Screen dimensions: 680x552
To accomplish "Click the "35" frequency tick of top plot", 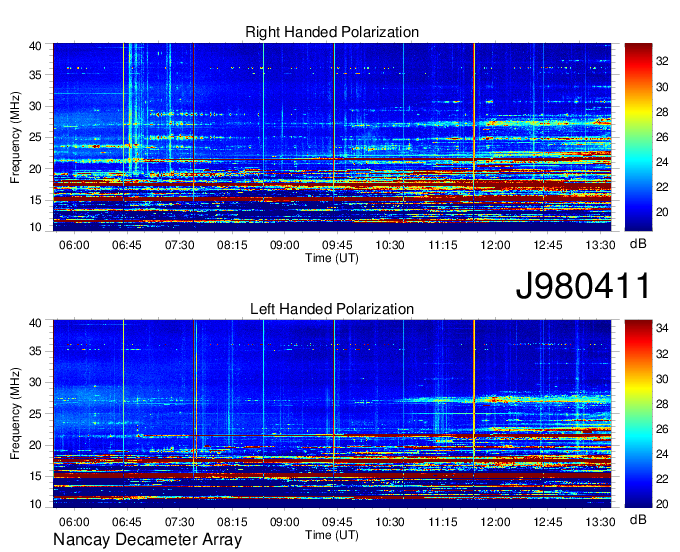I will pyautogui.click(x=36, y=75).
